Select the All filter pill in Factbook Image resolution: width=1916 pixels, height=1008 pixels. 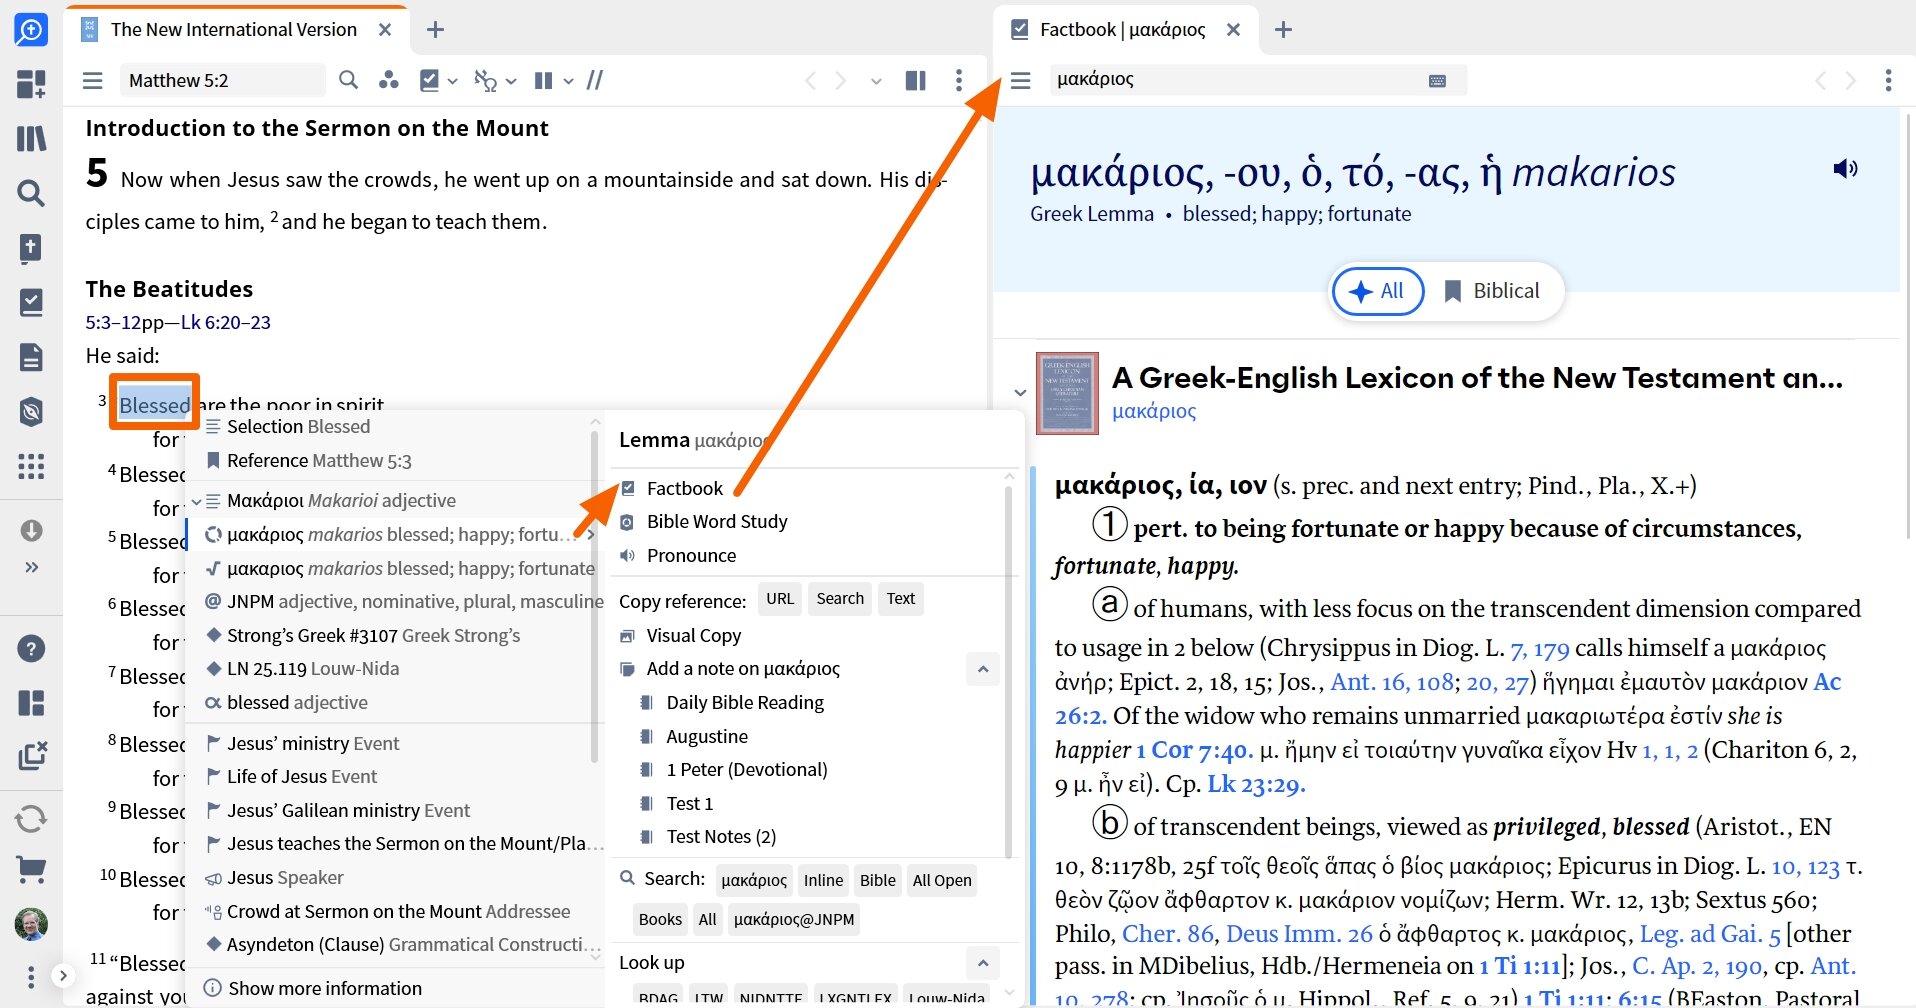click(1378, 291)
